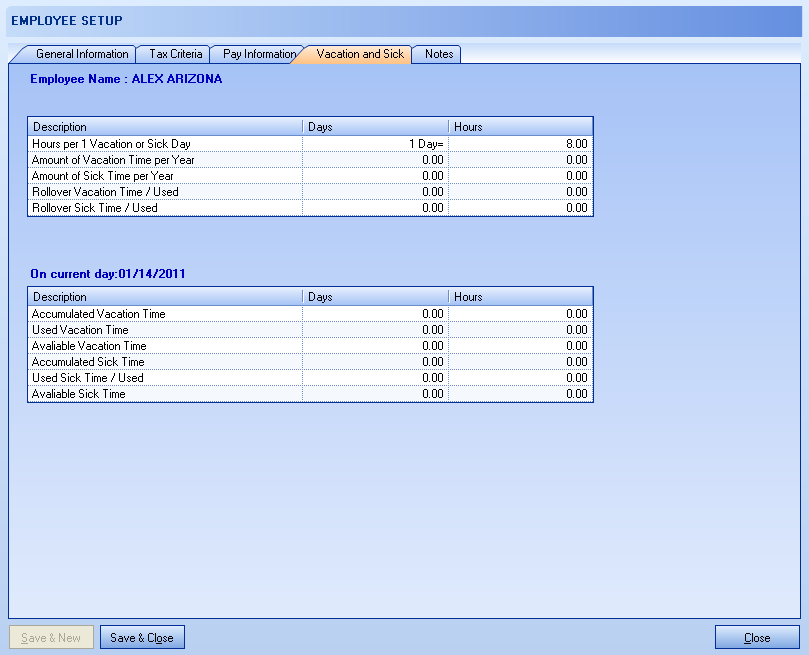Image resolution: width=809 pixels, height=655 pixels.
Task: Open the Pay Information tab
Action: [x=259, y=54]
